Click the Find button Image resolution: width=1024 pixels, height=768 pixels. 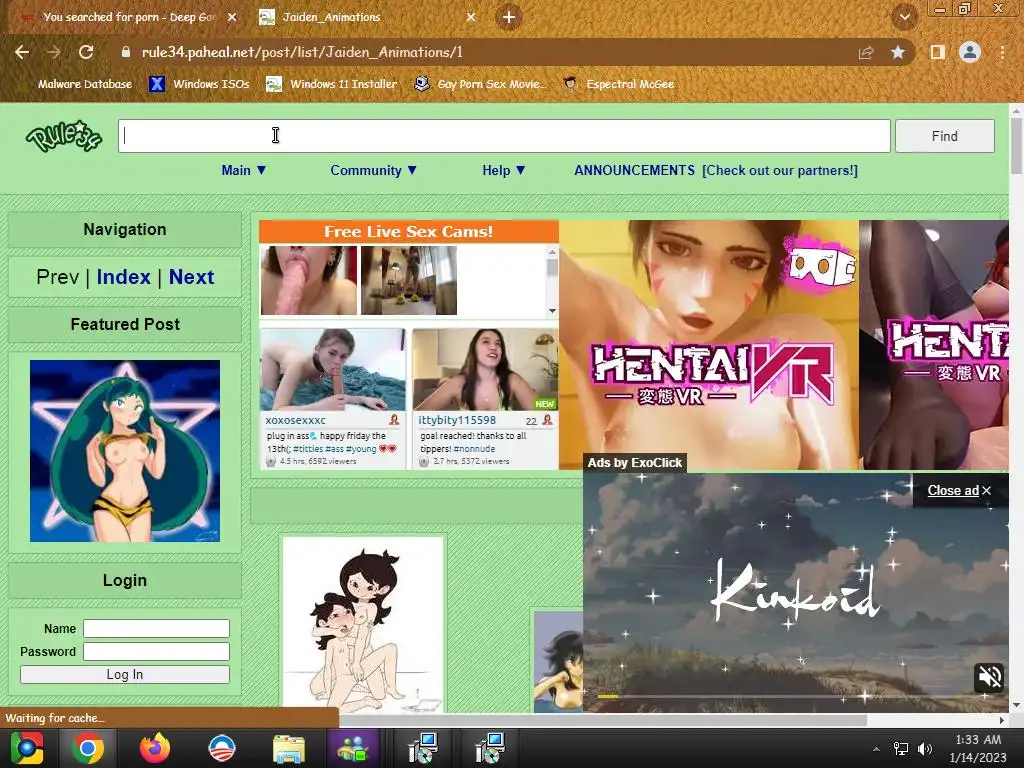[944, 136]
